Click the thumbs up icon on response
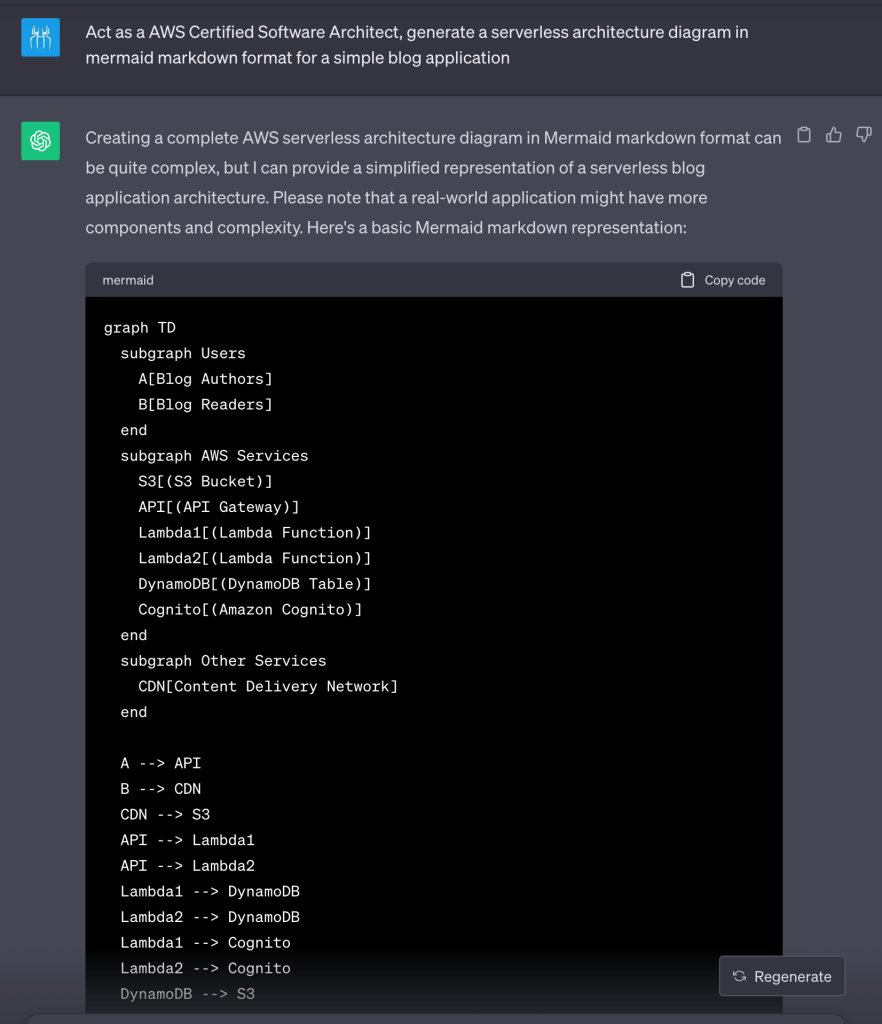 (833, 135)
